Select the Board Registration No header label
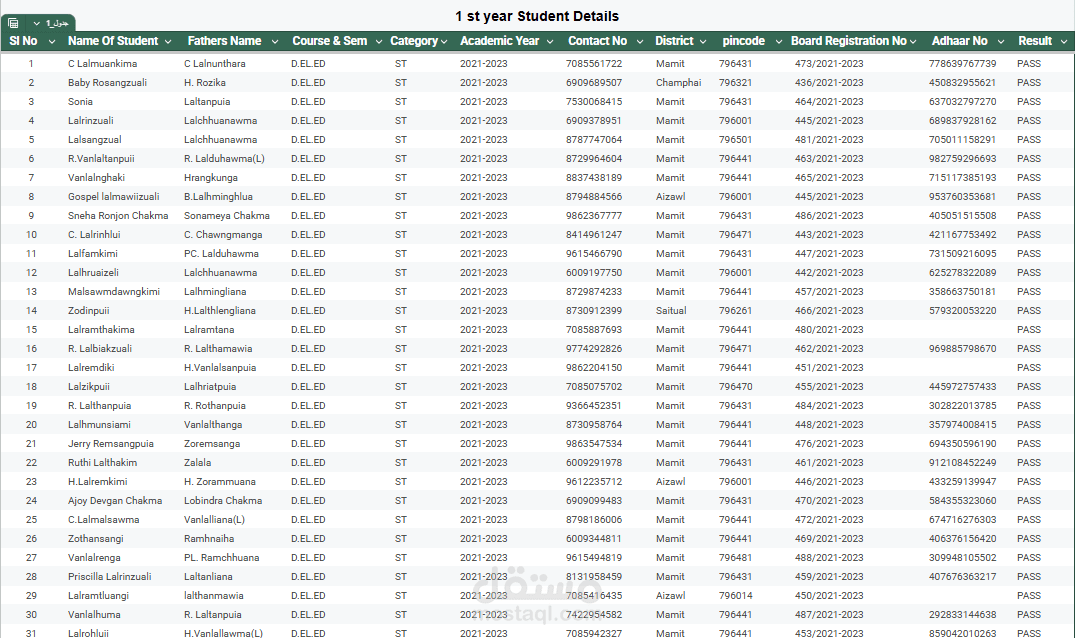Viewport: 1075px width, 638px height. coord(849,41)
